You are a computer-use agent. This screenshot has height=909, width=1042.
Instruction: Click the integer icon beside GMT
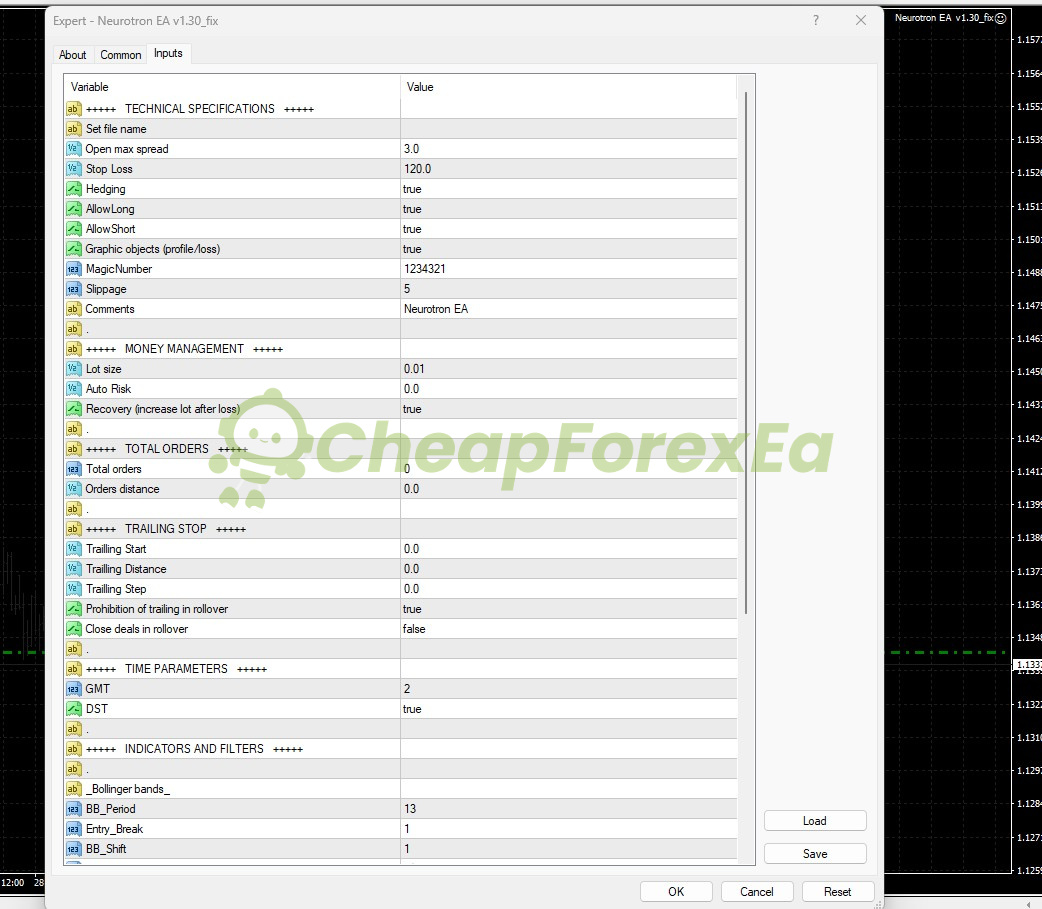[x=74, y=689]
